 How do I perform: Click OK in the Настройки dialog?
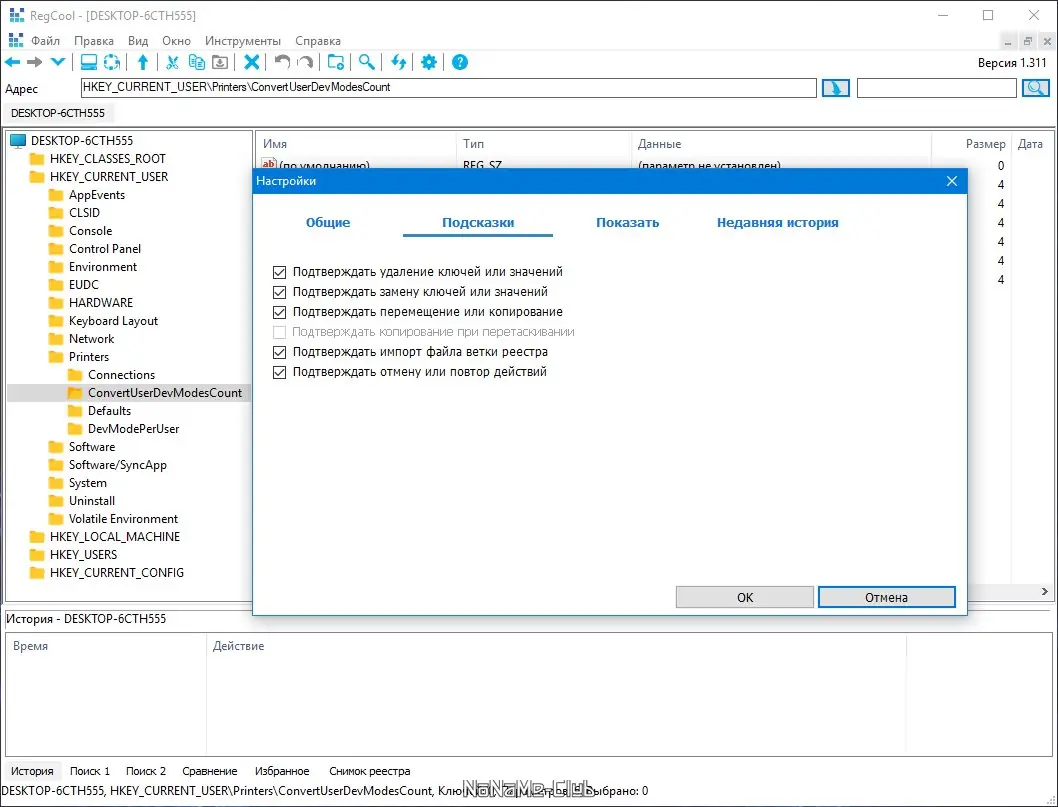click(745, 597)
